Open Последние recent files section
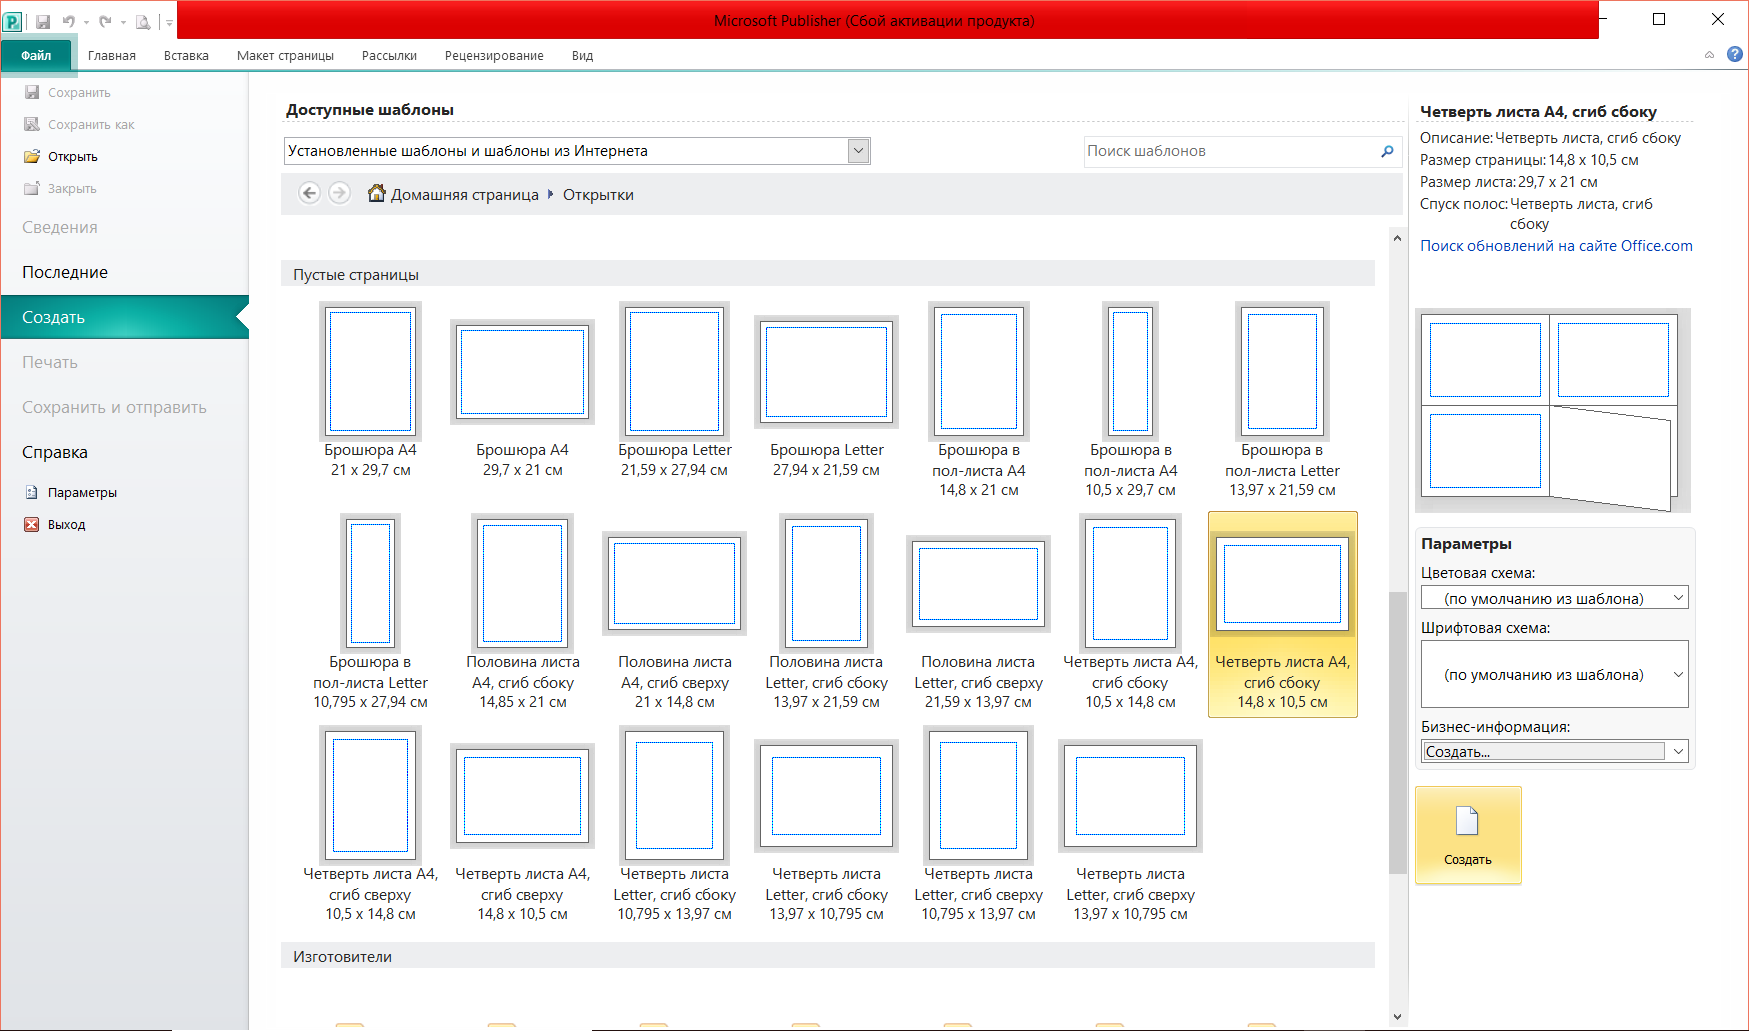This screenshot has height=1031, width=1749. (65, 272)
